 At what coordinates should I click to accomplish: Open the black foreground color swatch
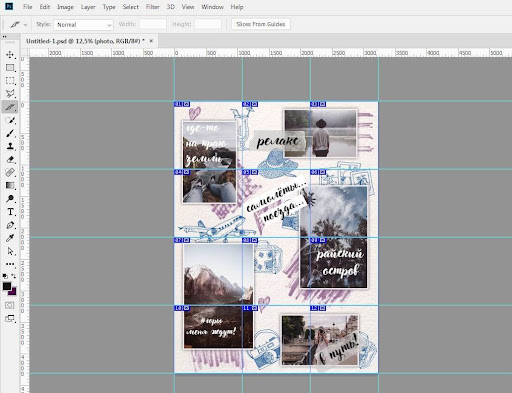[7, 286]
